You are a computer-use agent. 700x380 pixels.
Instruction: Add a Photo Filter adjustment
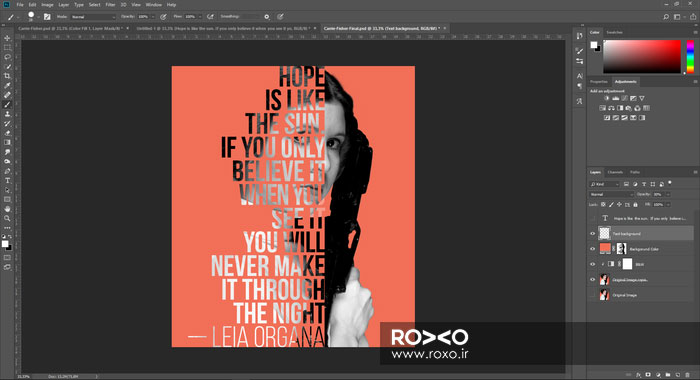(x=629, y=108)
